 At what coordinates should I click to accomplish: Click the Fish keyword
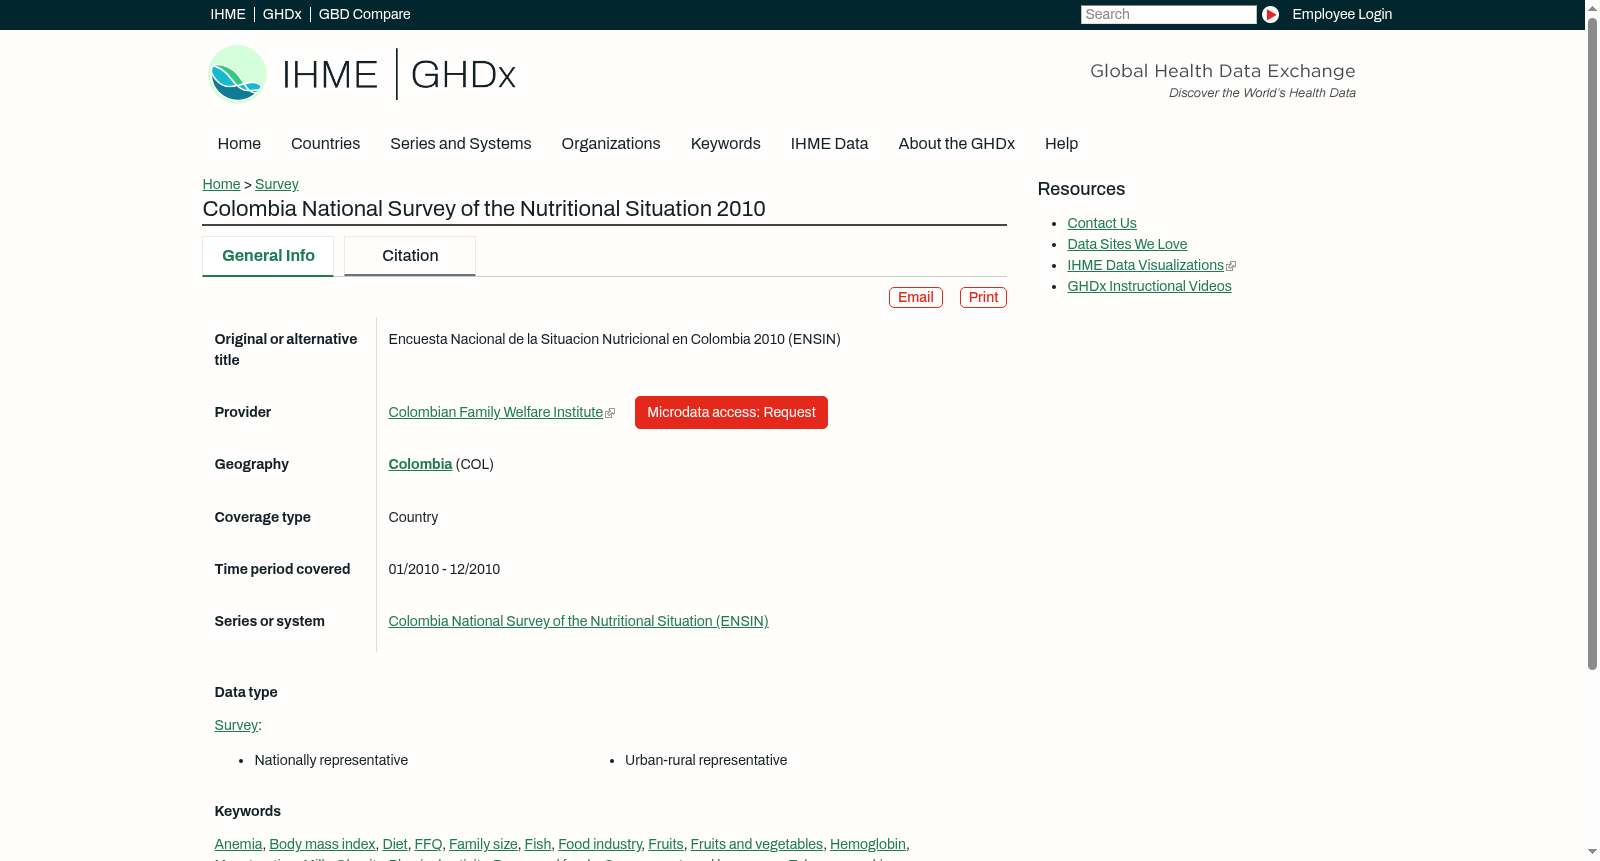pyautogui.click(x=538, y=844)
